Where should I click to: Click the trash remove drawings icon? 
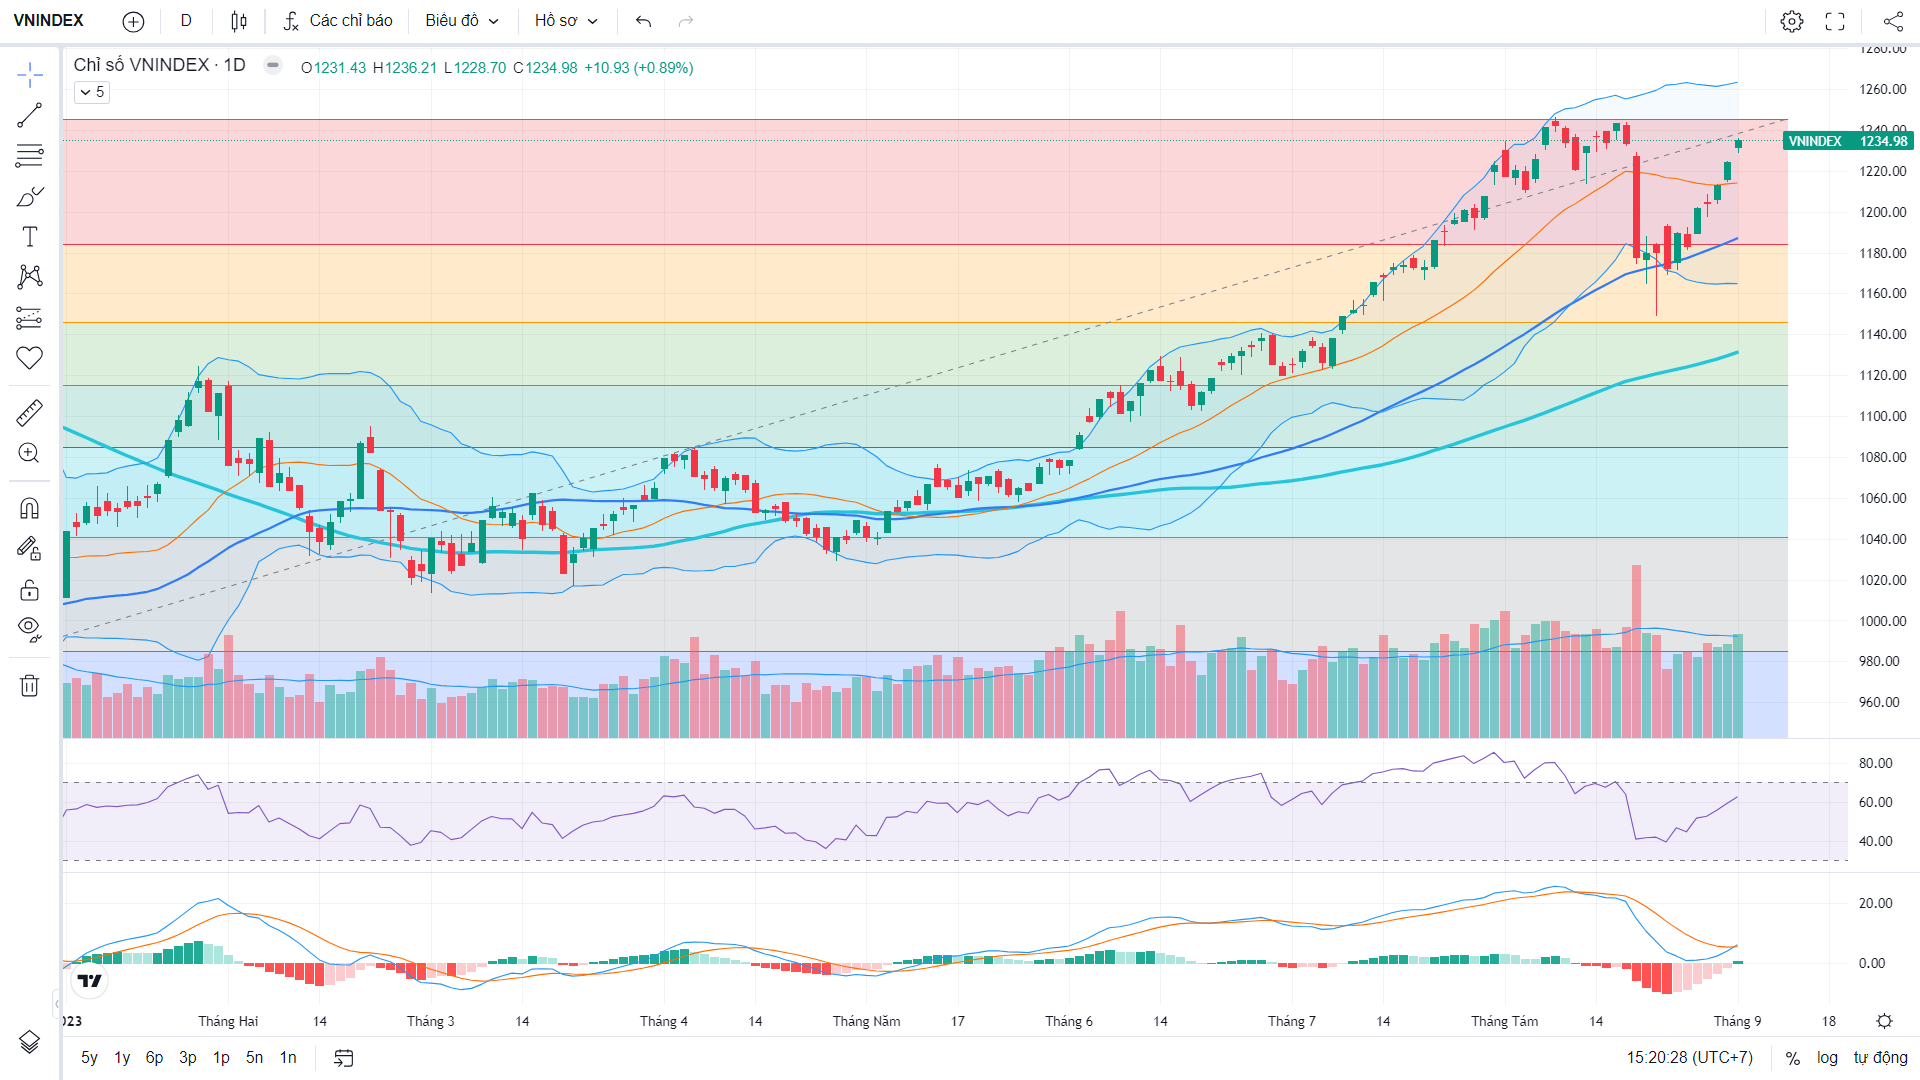[29, 685]
